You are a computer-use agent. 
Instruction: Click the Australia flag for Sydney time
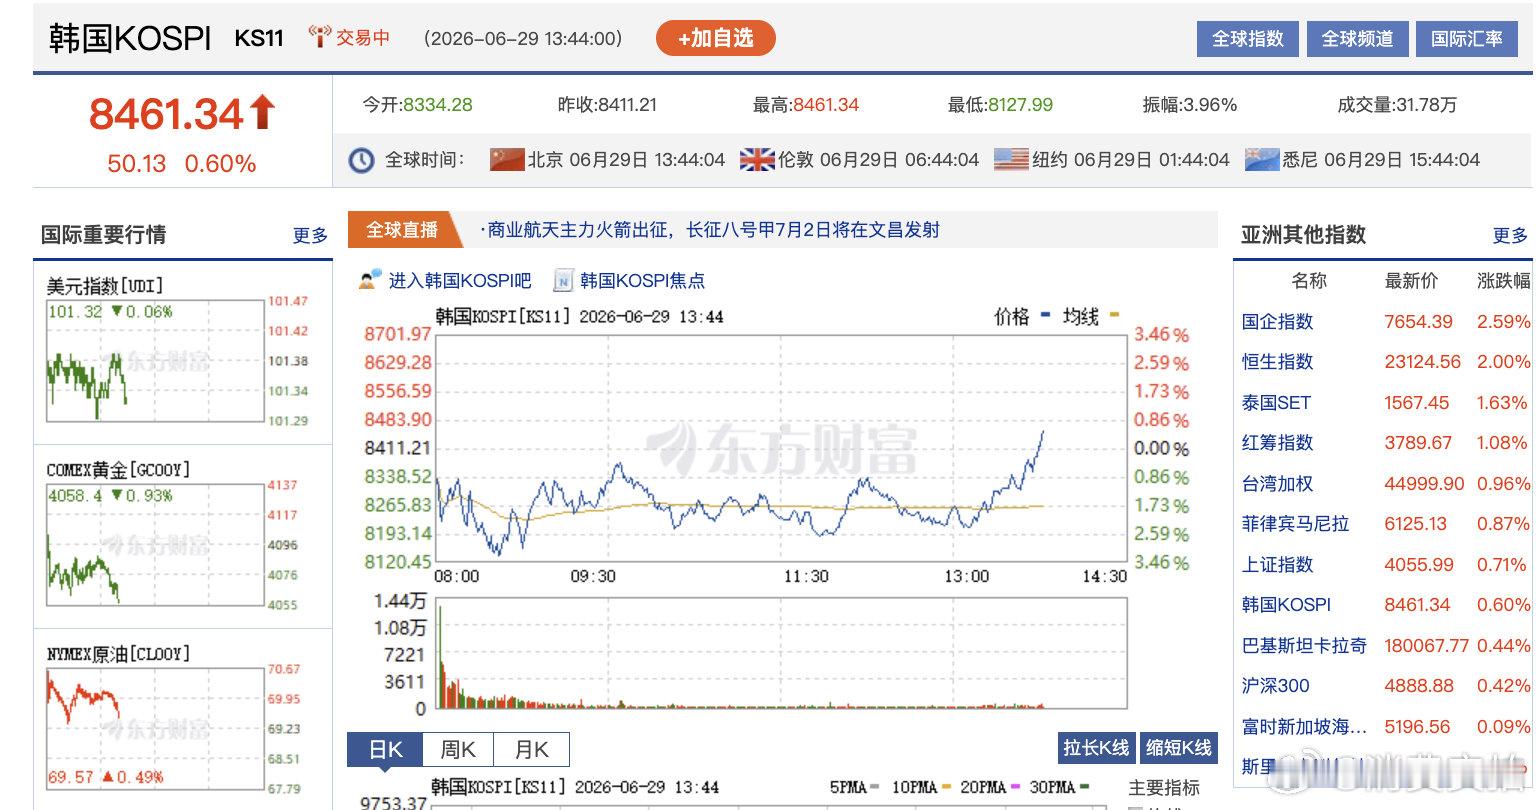(1262, 159)
